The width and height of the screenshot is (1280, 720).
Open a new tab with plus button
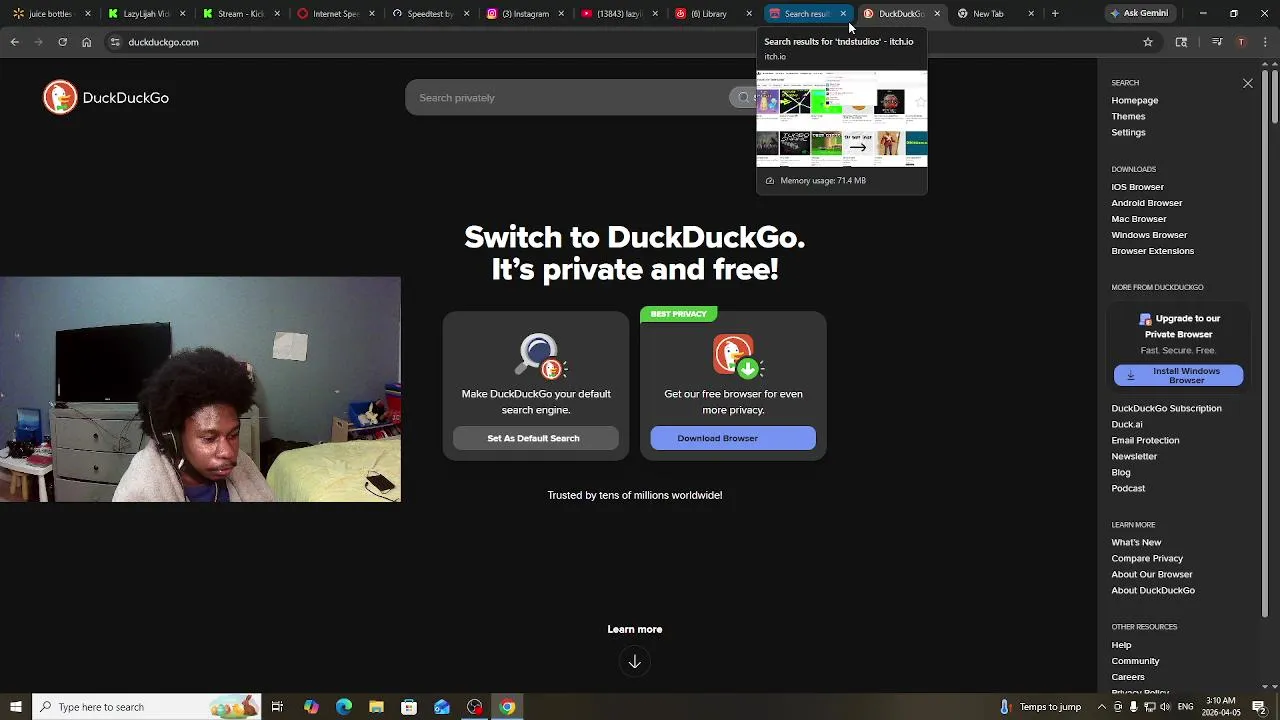[1055, 13]
